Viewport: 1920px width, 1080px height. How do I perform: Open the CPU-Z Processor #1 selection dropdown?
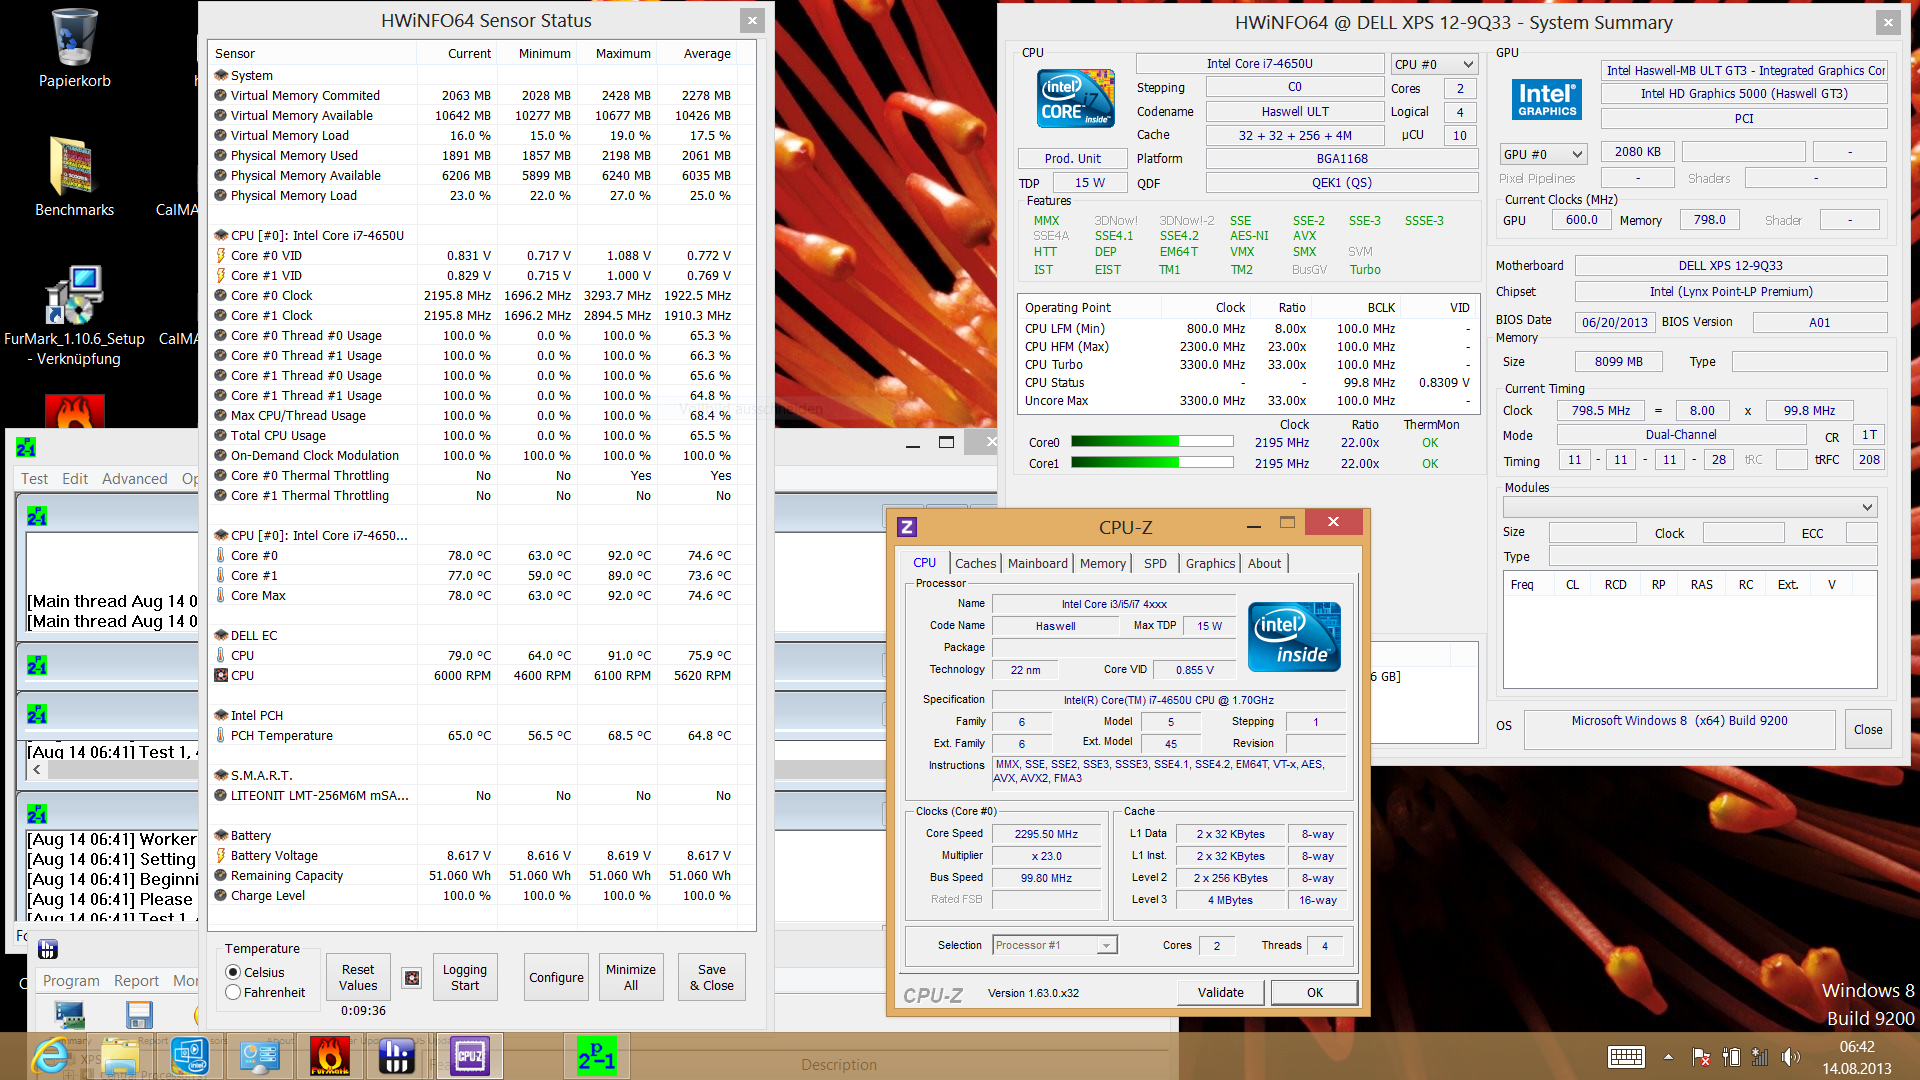[1055, 945]
